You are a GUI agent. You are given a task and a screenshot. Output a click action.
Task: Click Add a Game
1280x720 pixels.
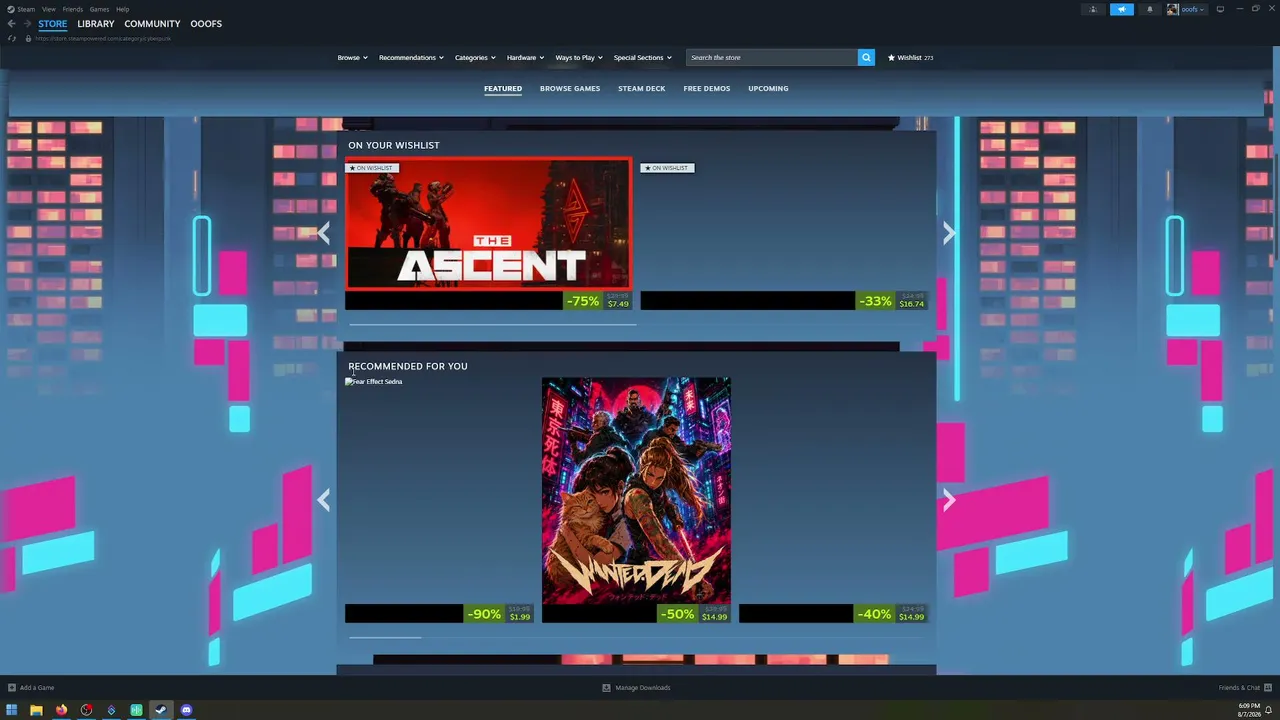point(37,688)
